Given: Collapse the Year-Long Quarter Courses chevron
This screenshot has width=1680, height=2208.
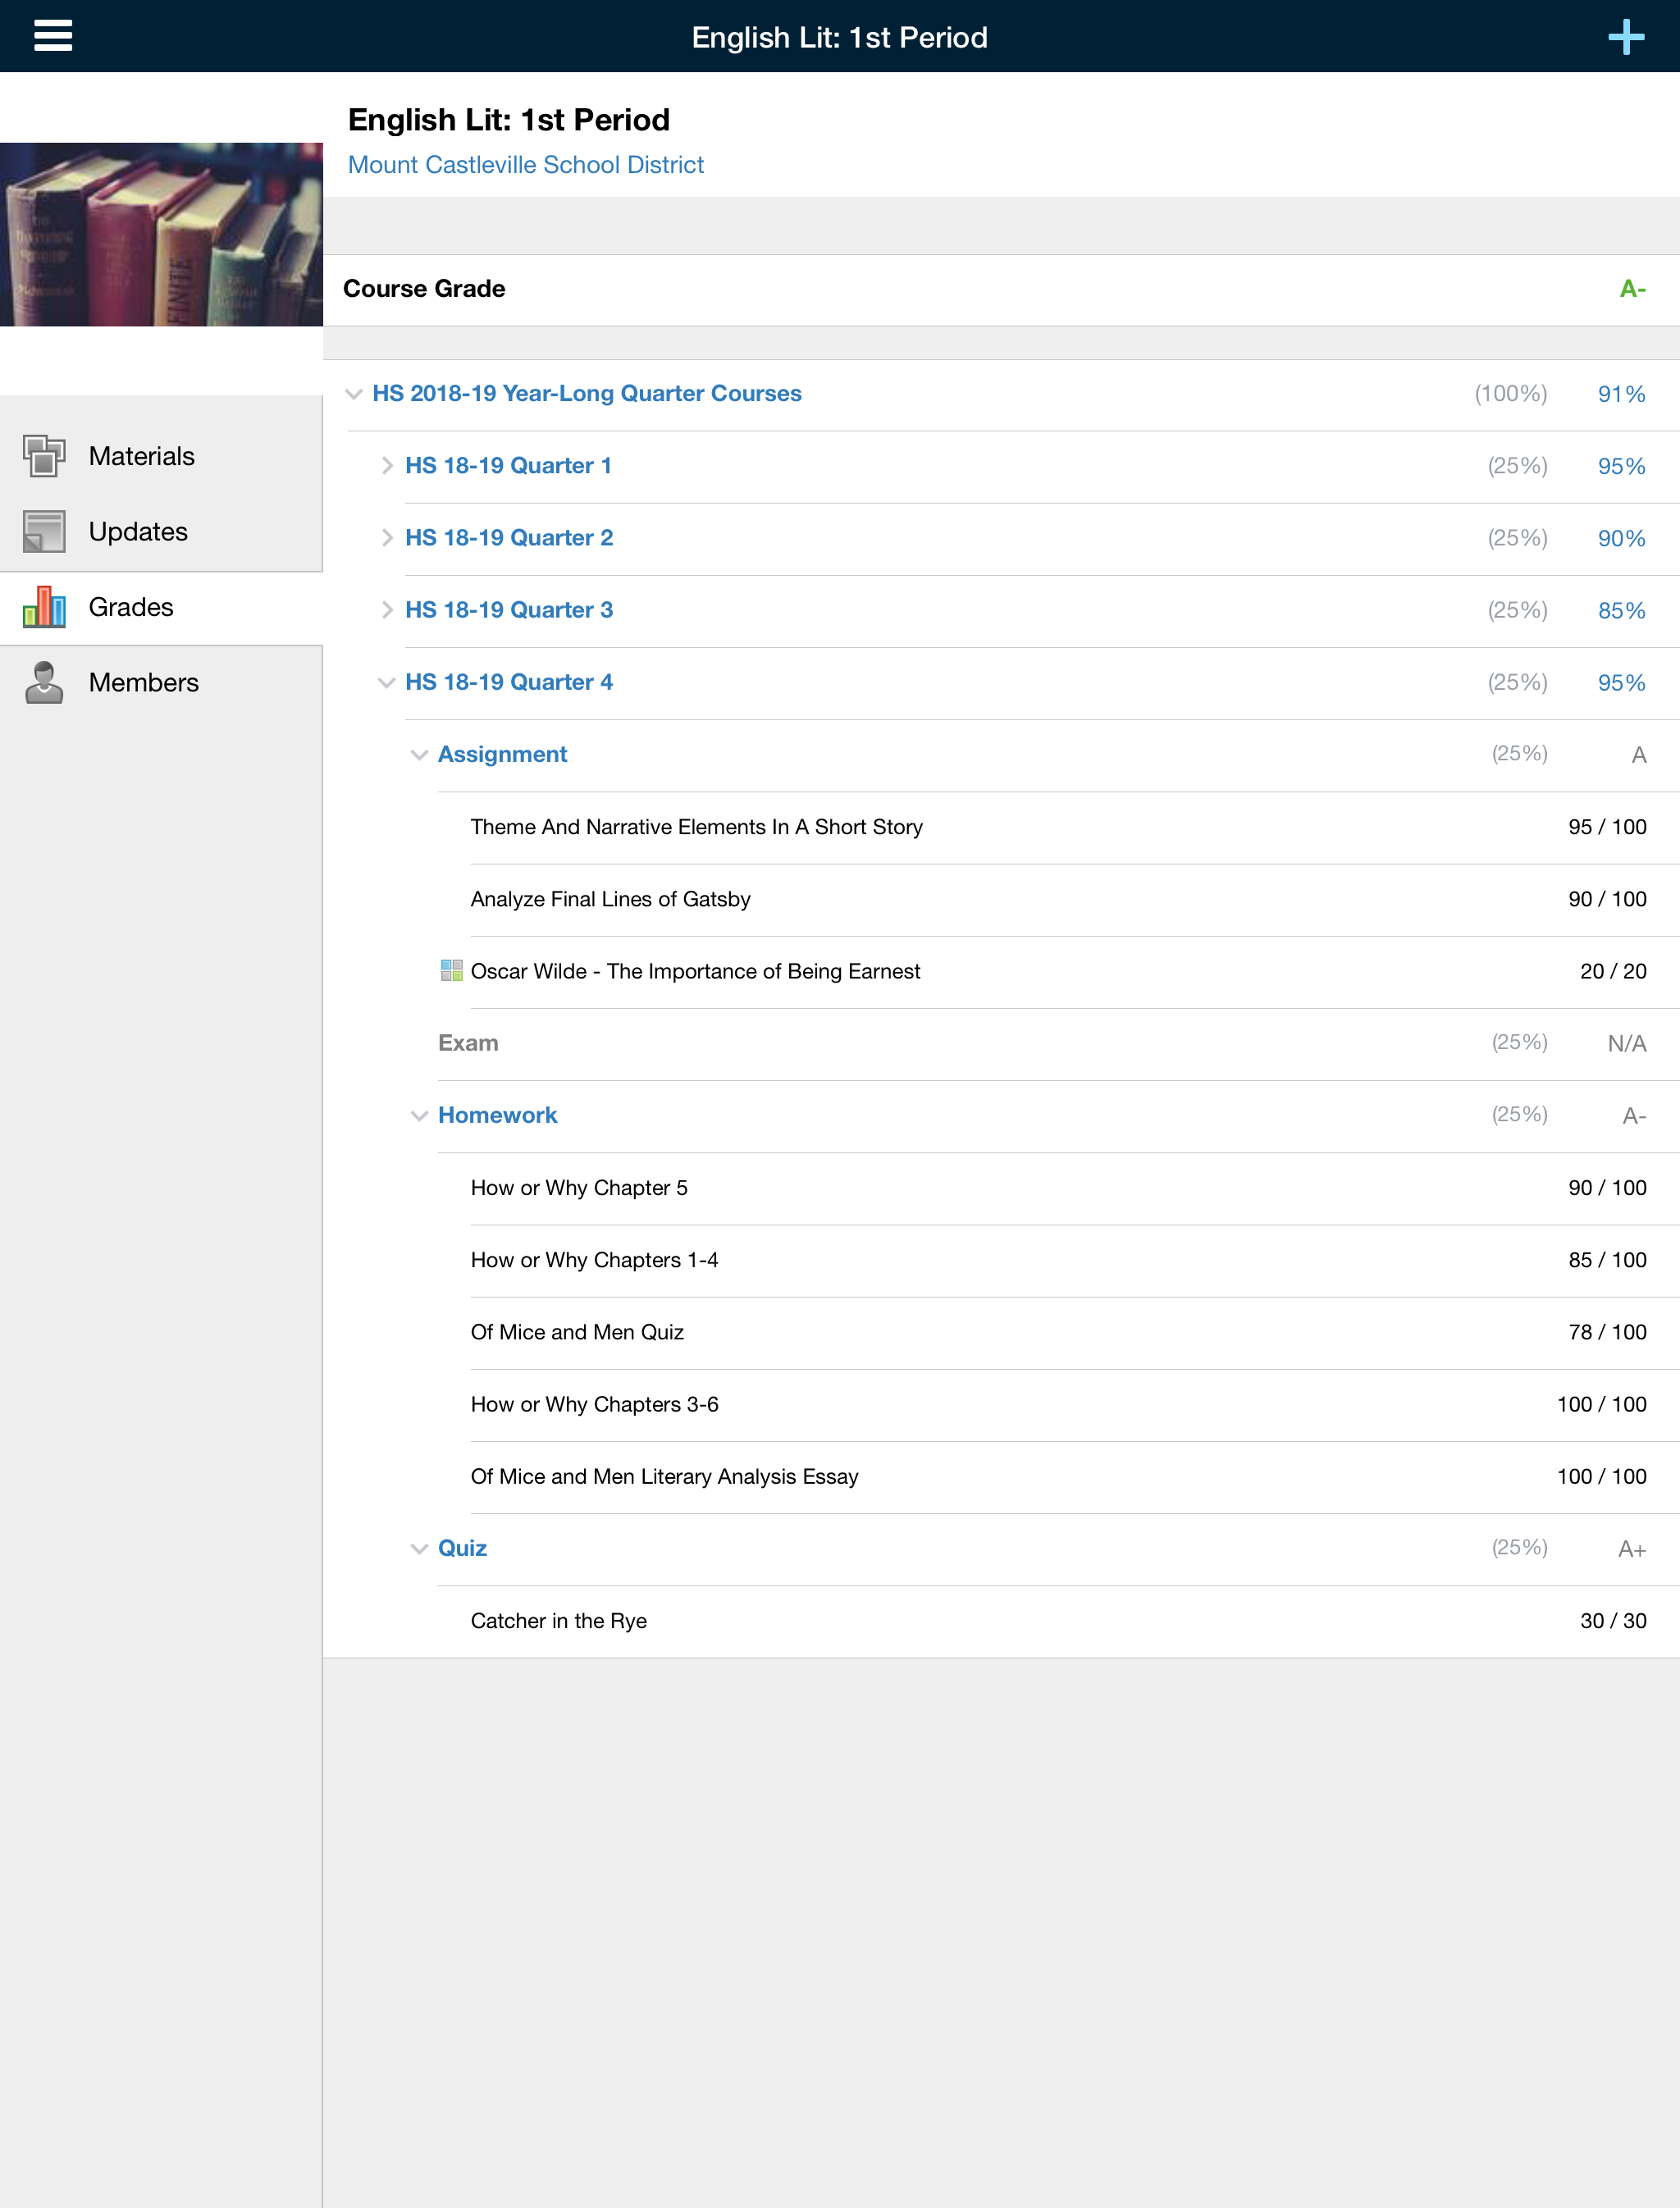Looking at the screenshot, I should coord(354,394).
